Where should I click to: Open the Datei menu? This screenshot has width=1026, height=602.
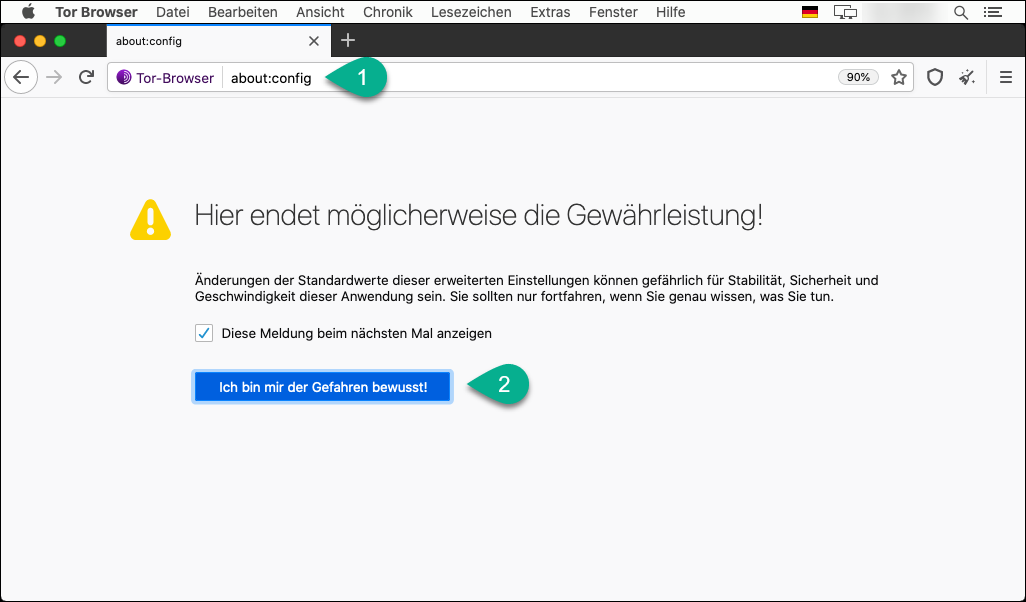173,12
